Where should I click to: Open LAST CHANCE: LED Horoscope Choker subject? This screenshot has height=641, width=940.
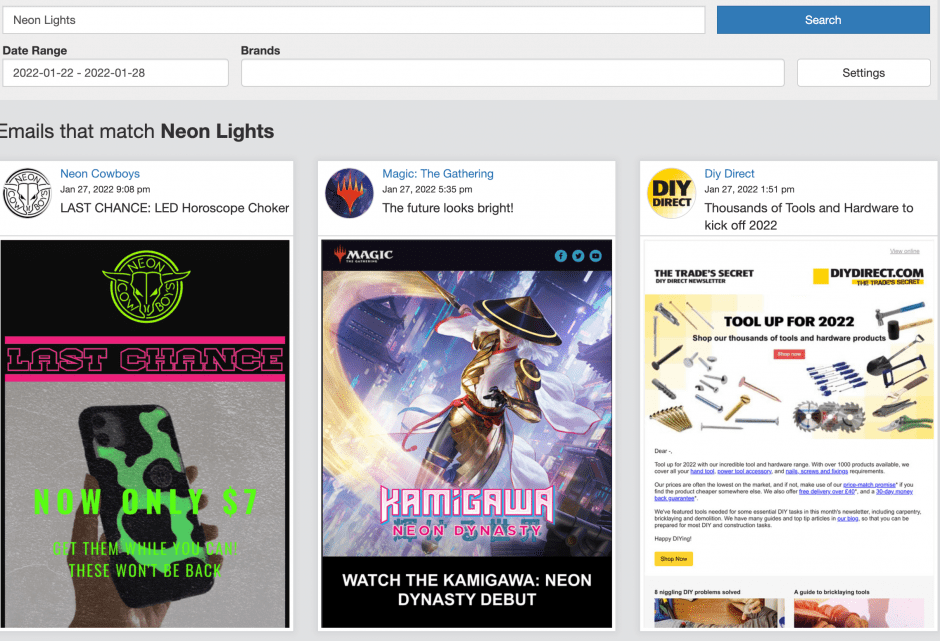click(174, 208)
